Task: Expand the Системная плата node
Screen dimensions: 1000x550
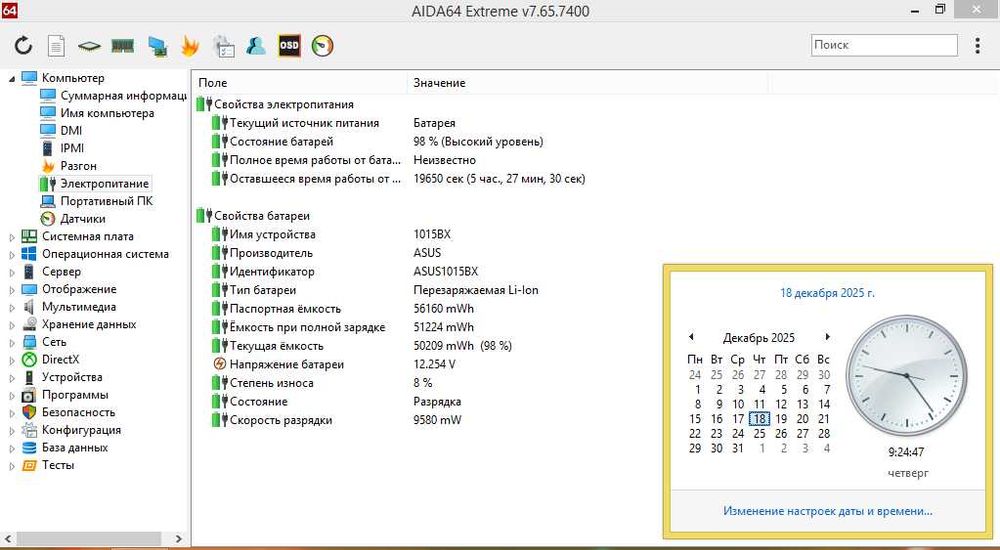Action: pyautogui.click(x=11, y=237)
